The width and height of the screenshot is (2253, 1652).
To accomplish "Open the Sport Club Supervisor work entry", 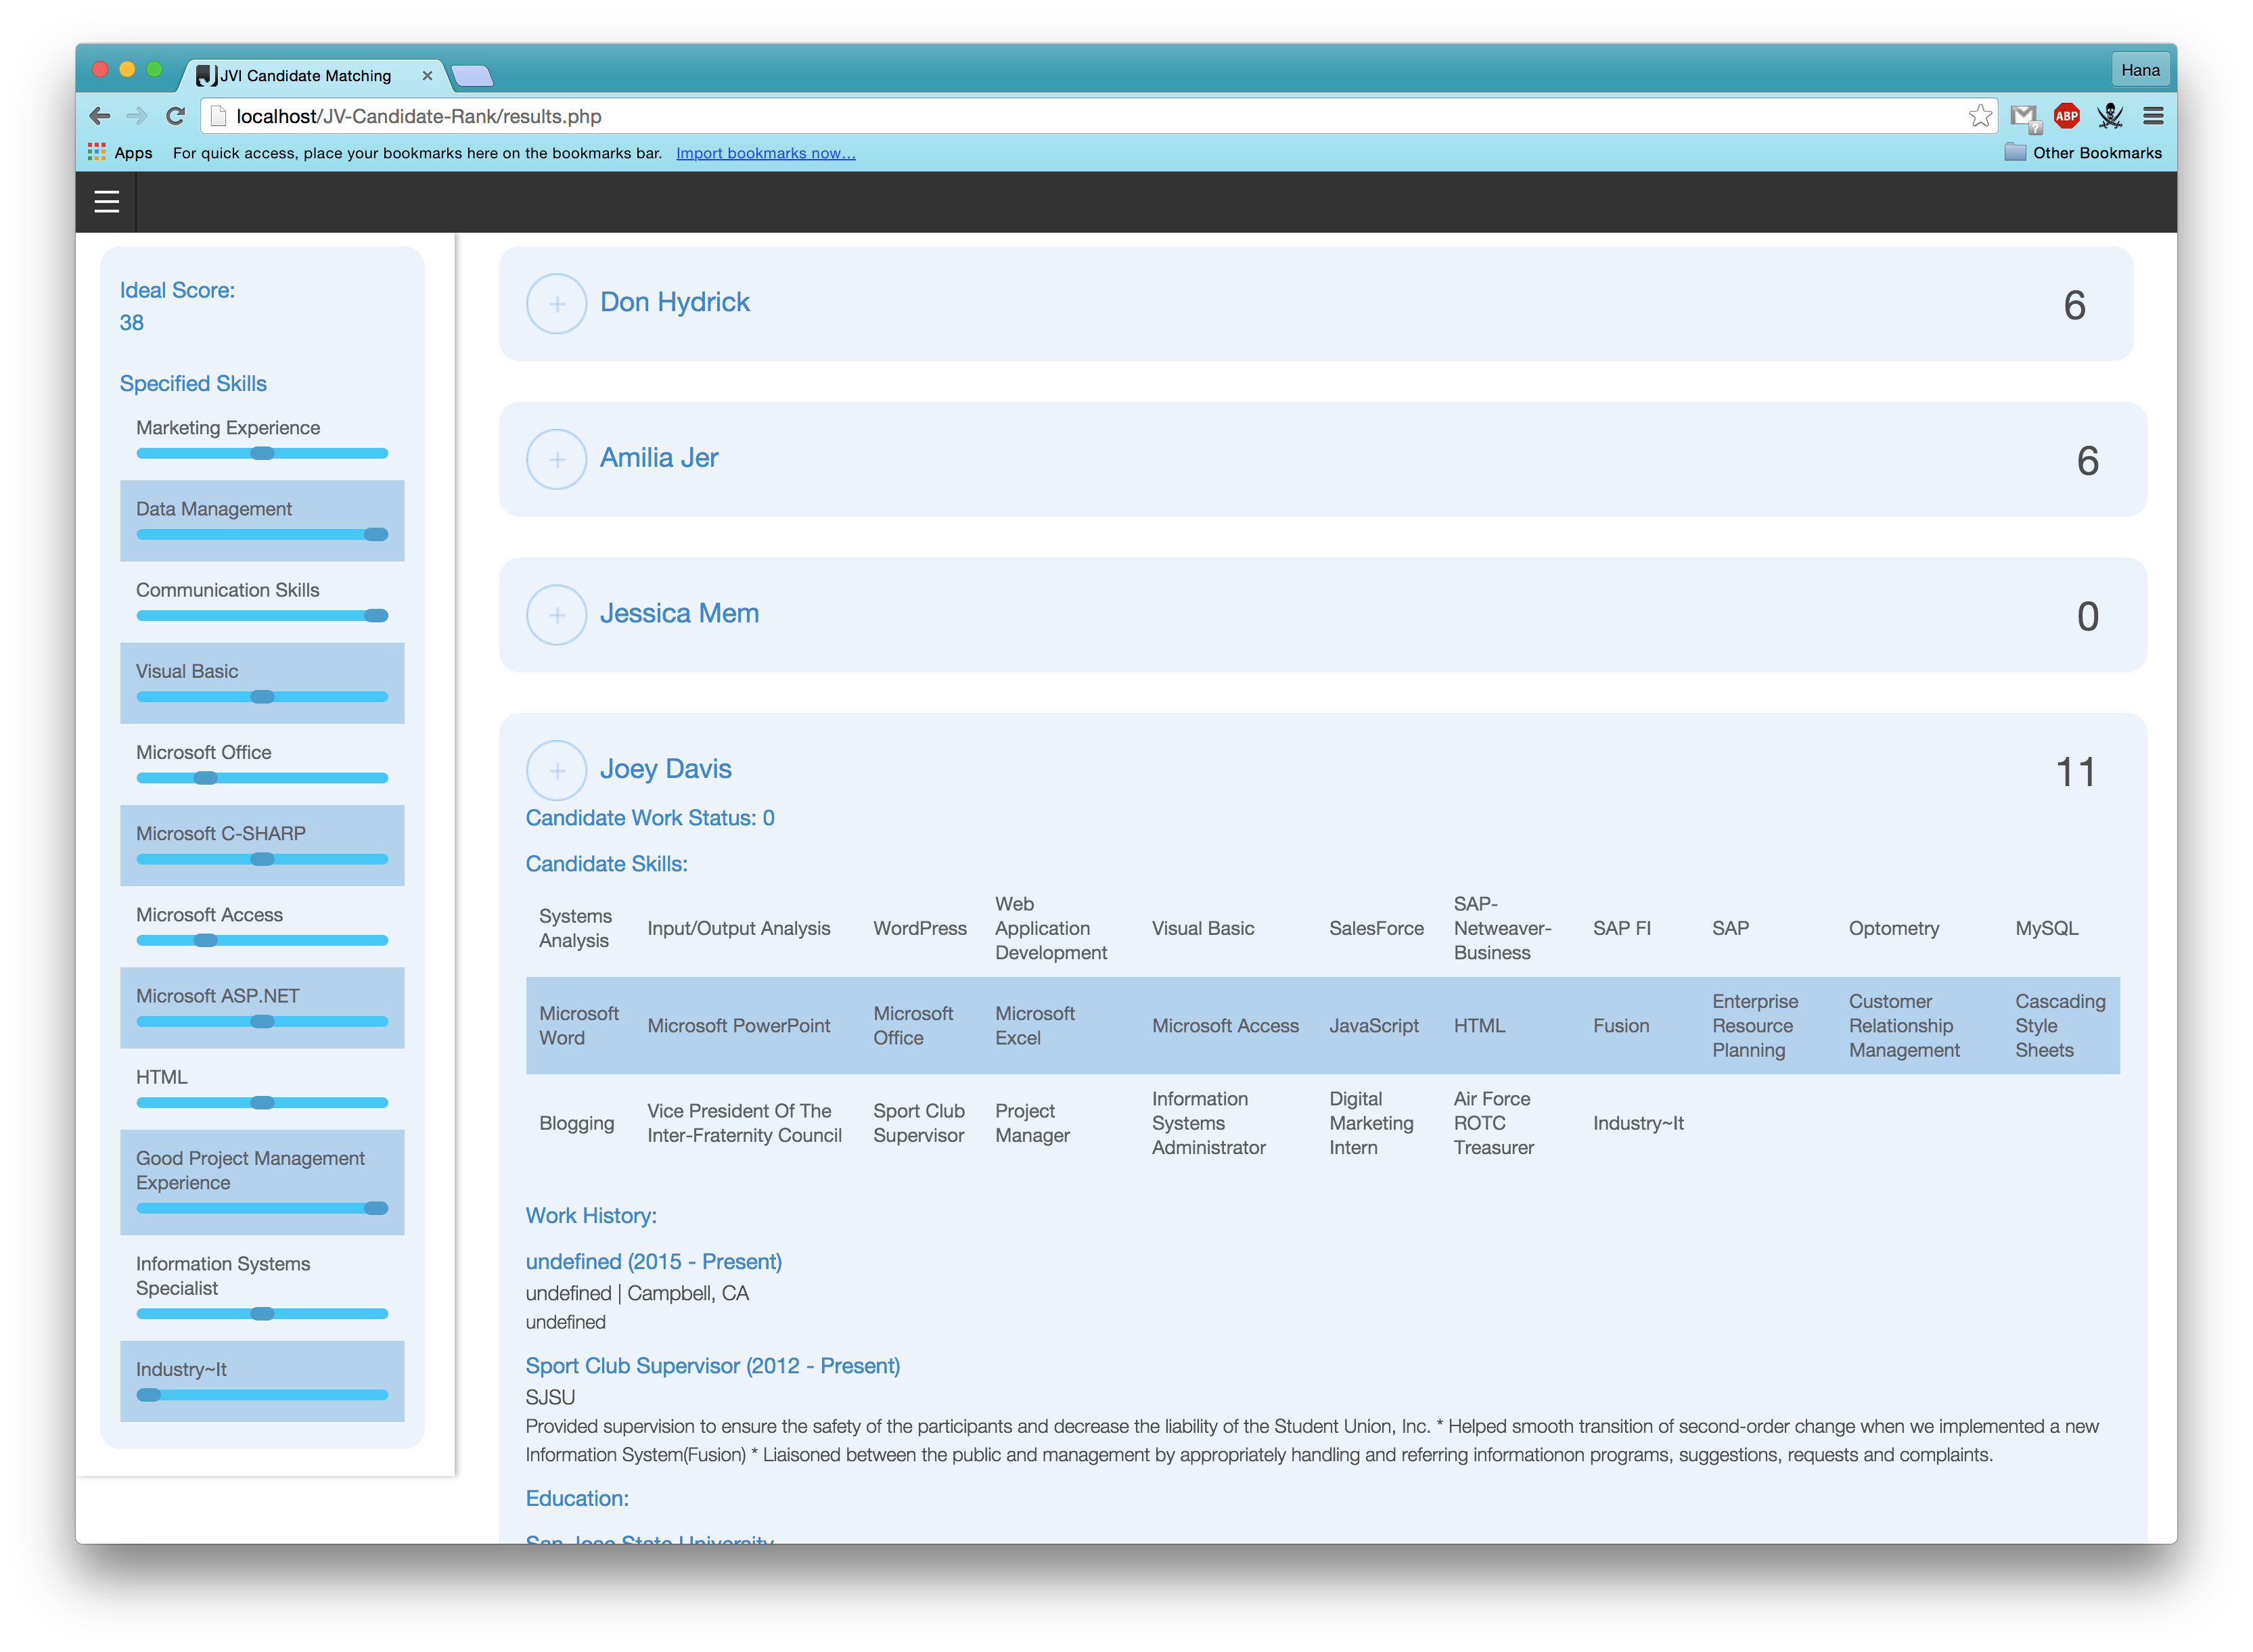I will tap(712, 1366).
